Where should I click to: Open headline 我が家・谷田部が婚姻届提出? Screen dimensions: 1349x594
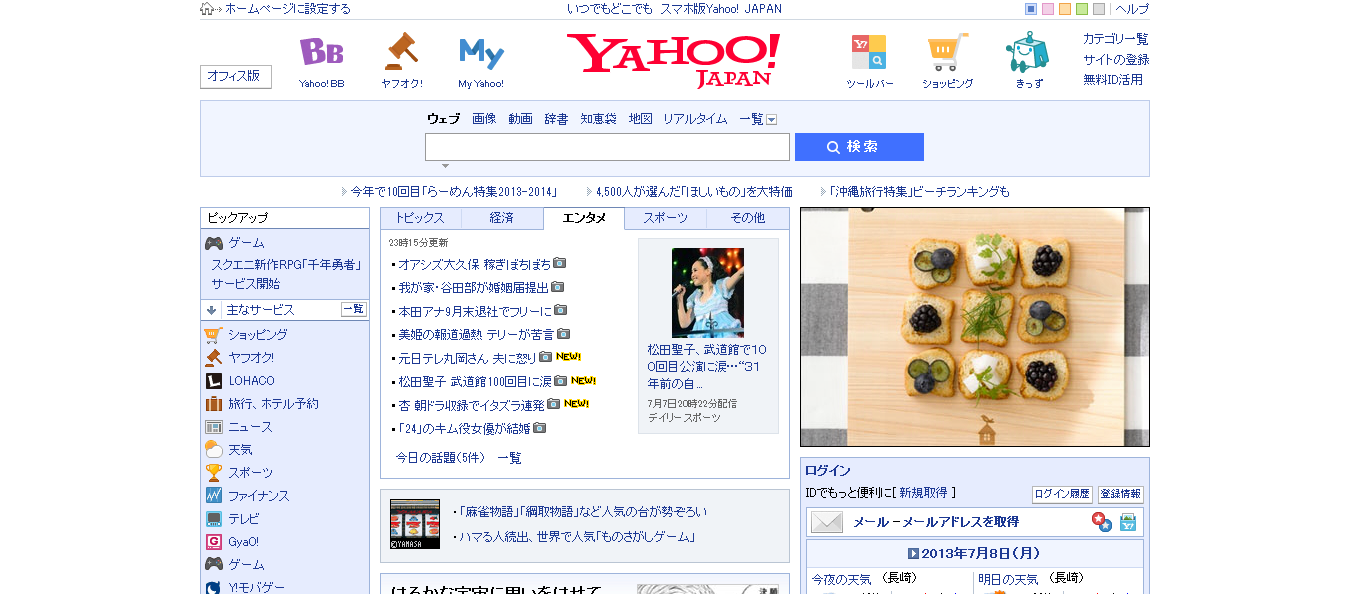click(473, 287)
